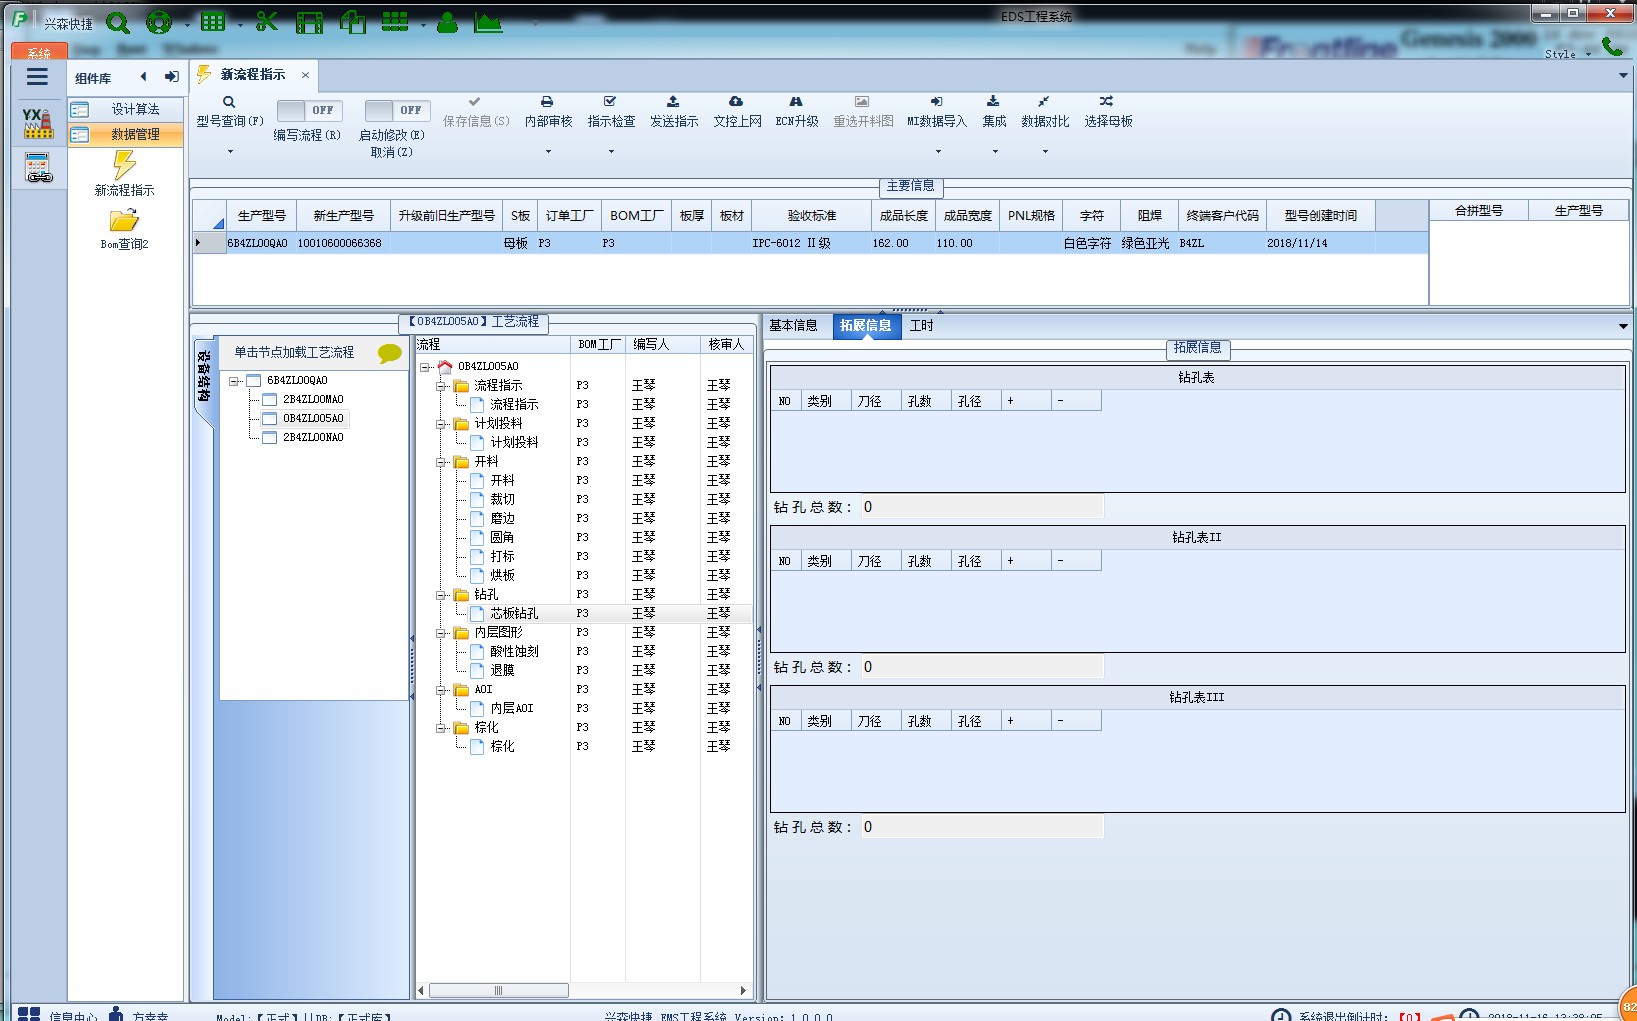1637x1021 pixels.
Task: Toggle the 启动修改 OFF switch
Action: tap(397, 110)
